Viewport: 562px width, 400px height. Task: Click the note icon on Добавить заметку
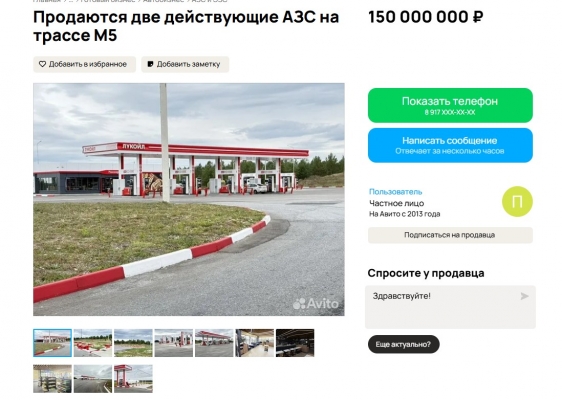click(x=151, y=64)
